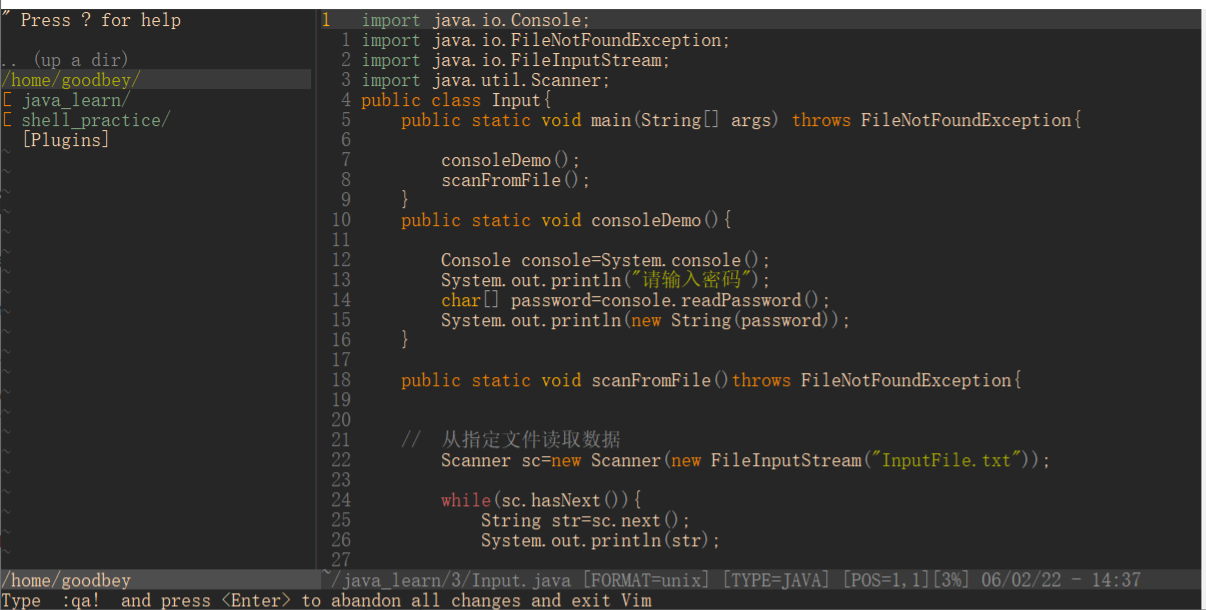This screenshot has height=610, width=1206.
Task: Click relative line number 18 in gutter
Action: point(341,380)
